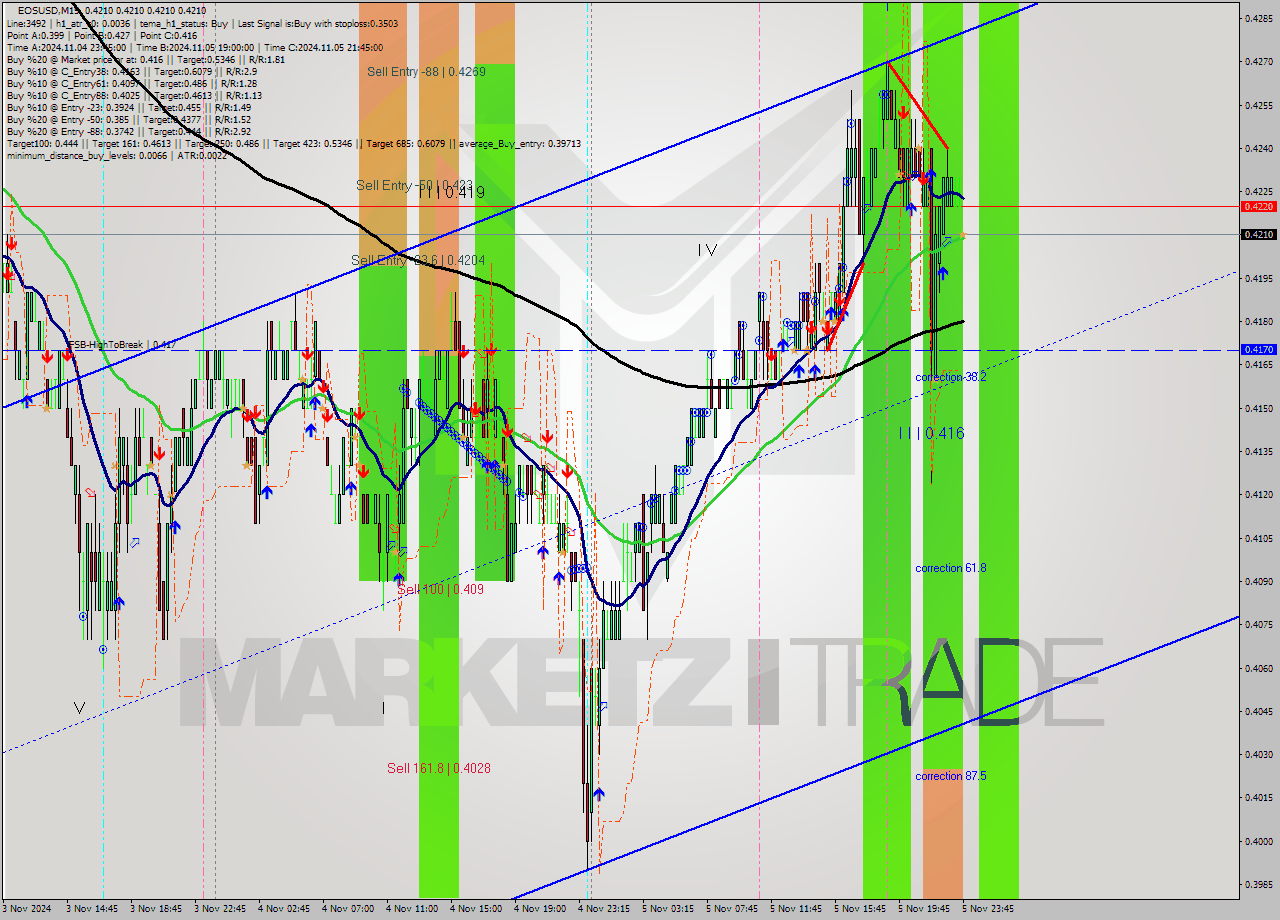
Task: Click the blue 0.4170 price tag
Action: pyautogui.click(x=1258, y=350)
